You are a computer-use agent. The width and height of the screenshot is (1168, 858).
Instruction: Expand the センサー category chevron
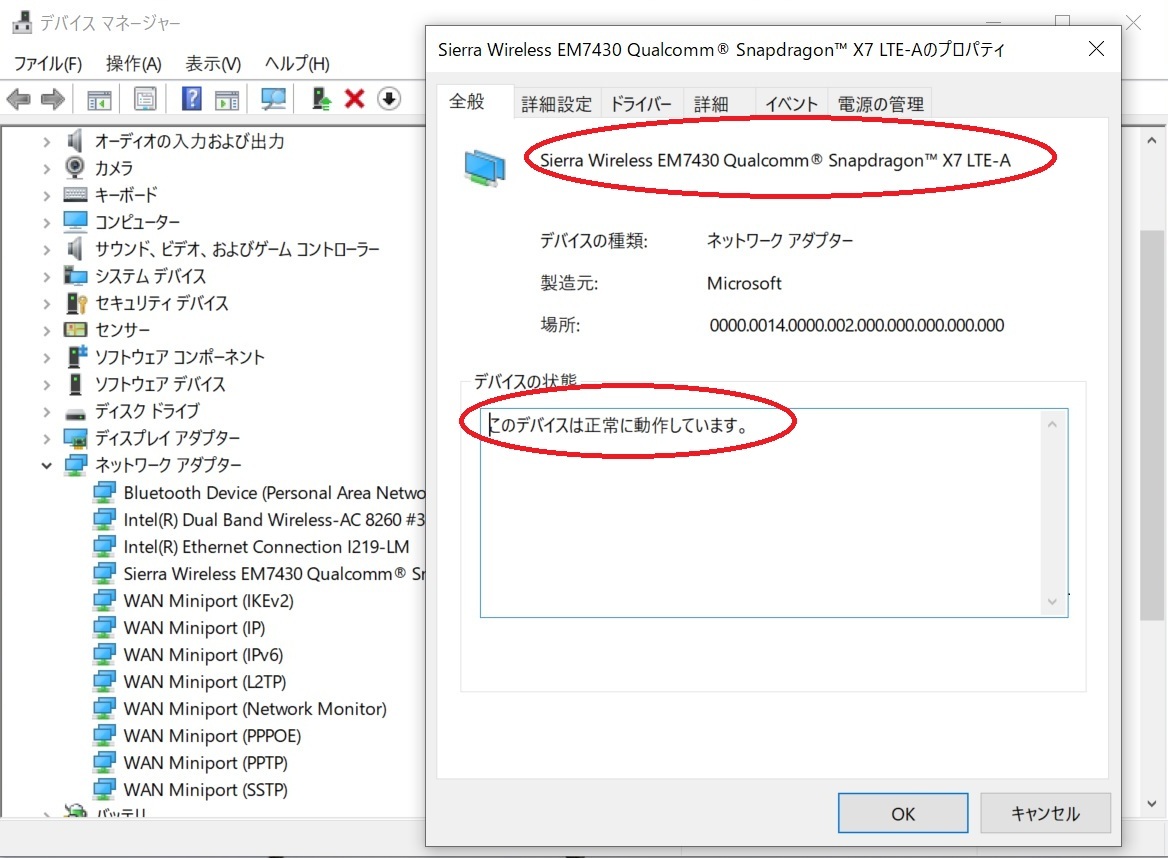pos(46,331)
